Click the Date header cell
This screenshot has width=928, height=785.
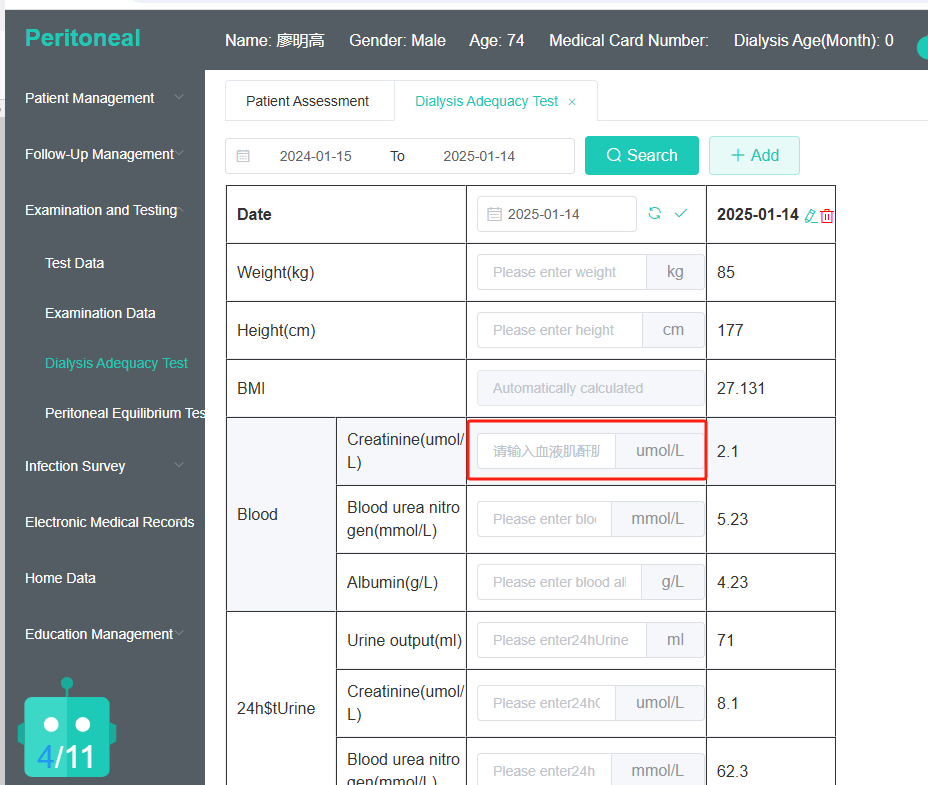point(346,214)
